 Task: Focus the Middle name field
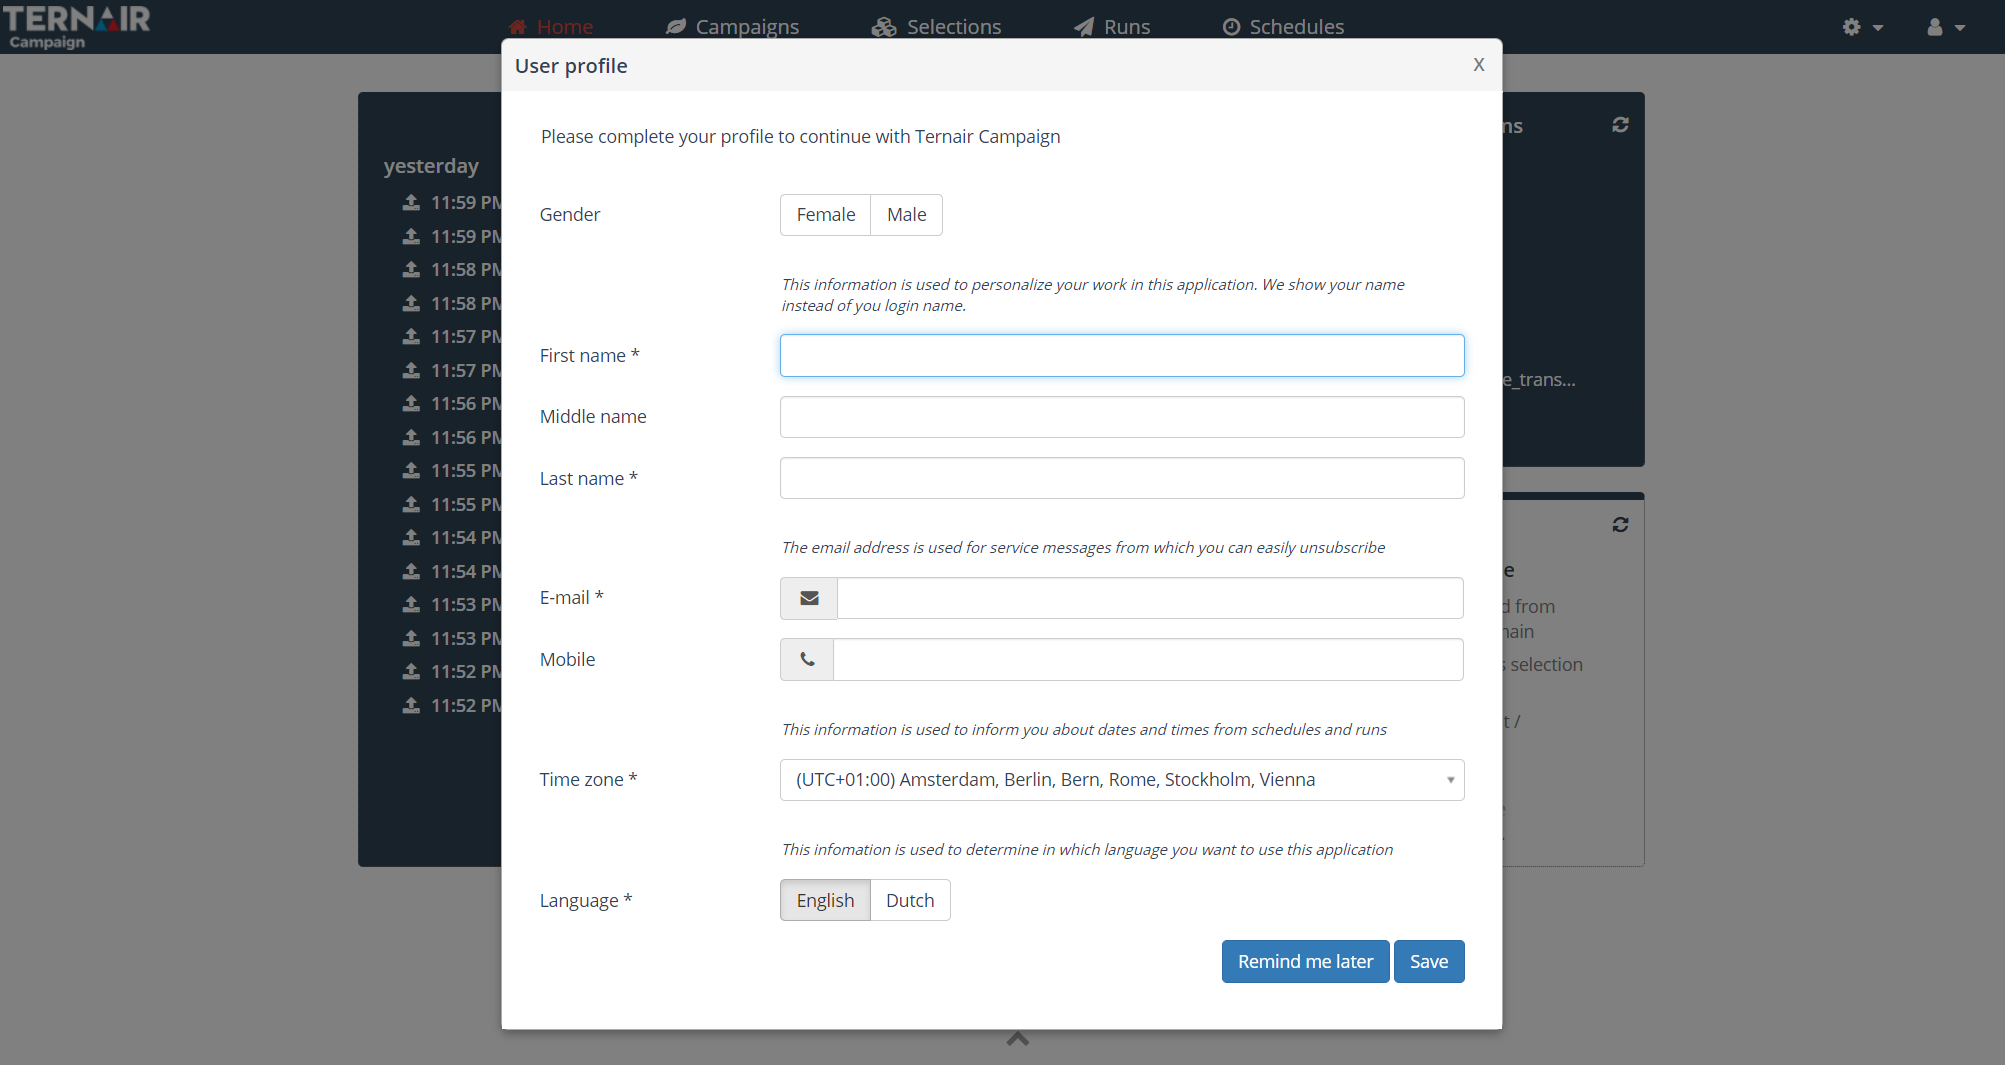[x=1122, y=417]
